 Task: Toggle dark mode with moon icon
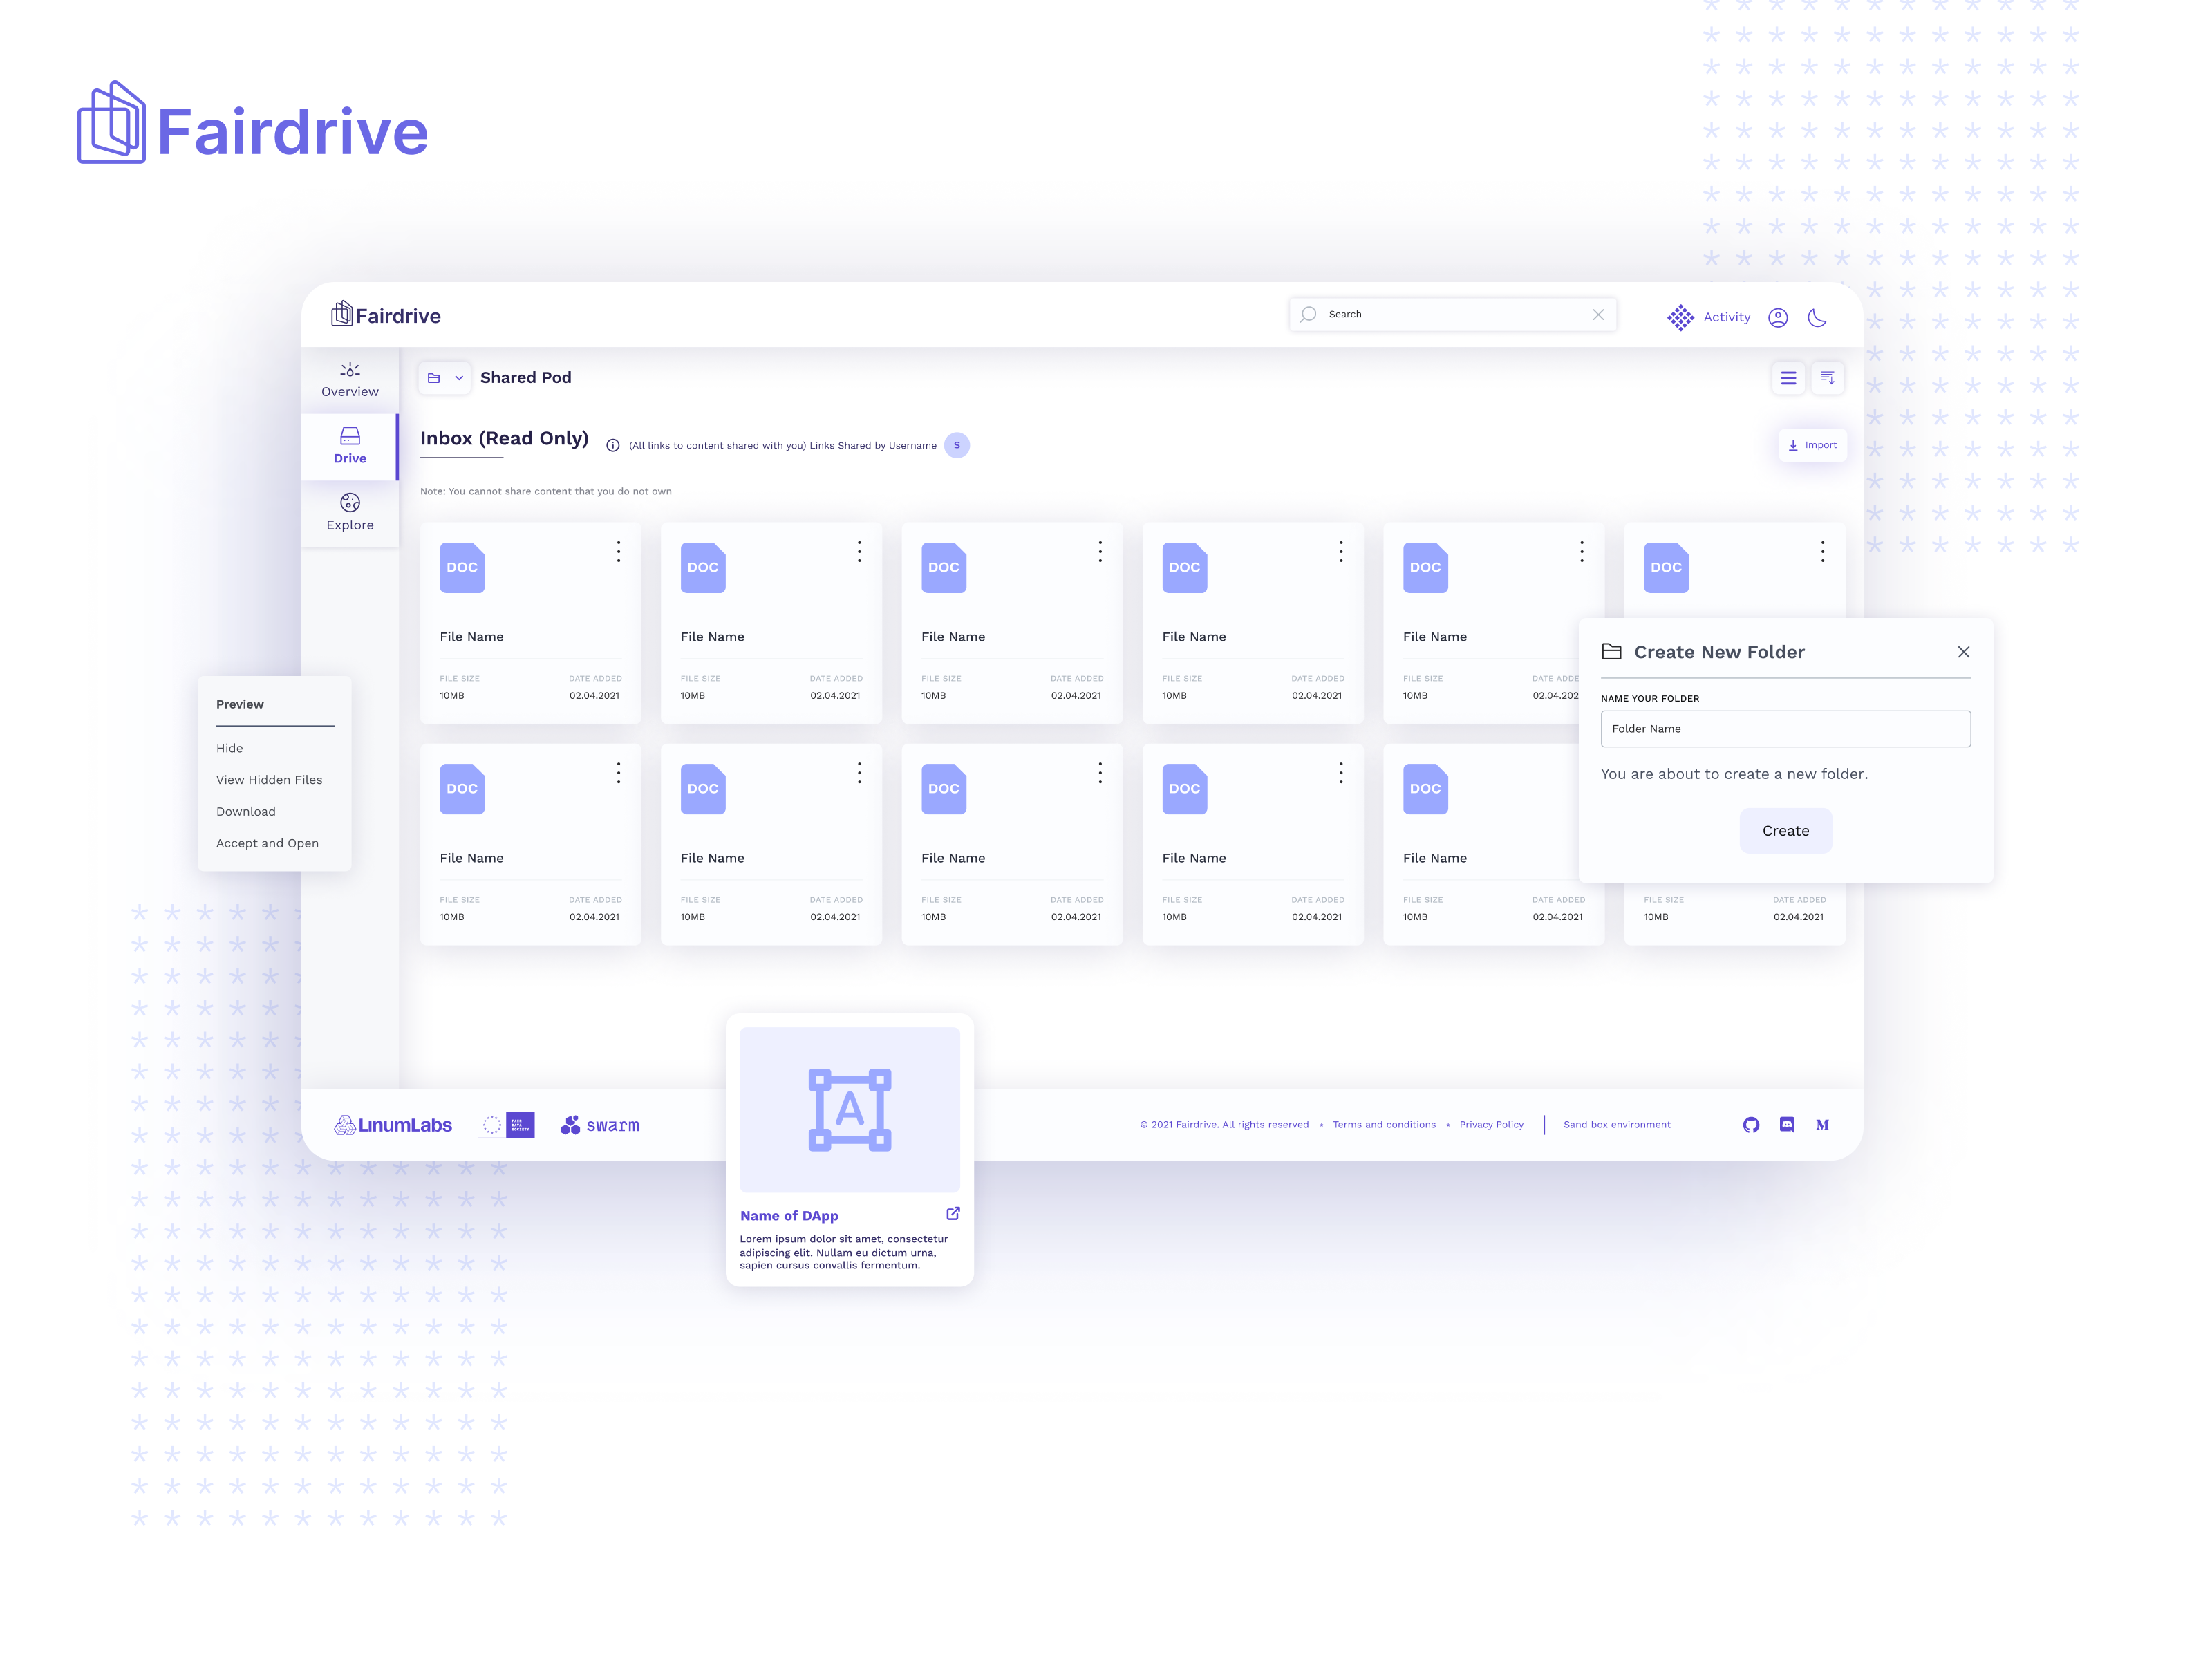tap(1817, 317)
